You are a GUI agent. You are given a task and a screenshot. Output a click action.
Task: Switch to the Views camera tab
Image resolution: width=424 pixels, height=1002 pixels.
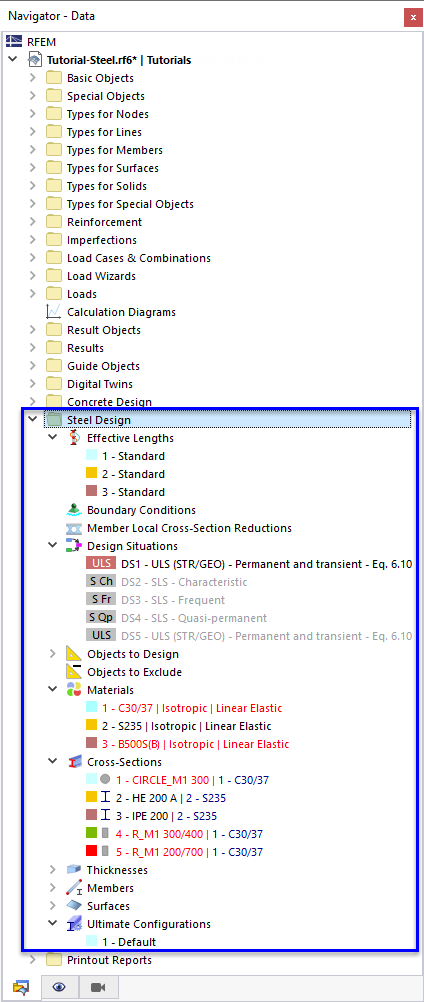pos(98,987)
